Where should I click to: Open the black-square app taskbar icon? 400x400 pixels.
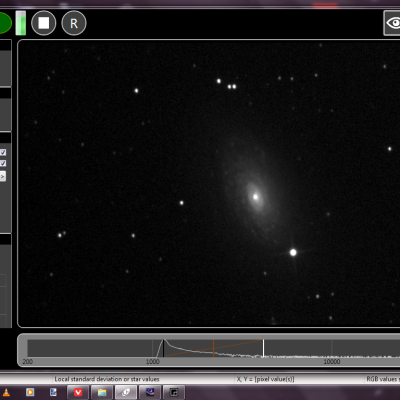(x=174, y=392)
